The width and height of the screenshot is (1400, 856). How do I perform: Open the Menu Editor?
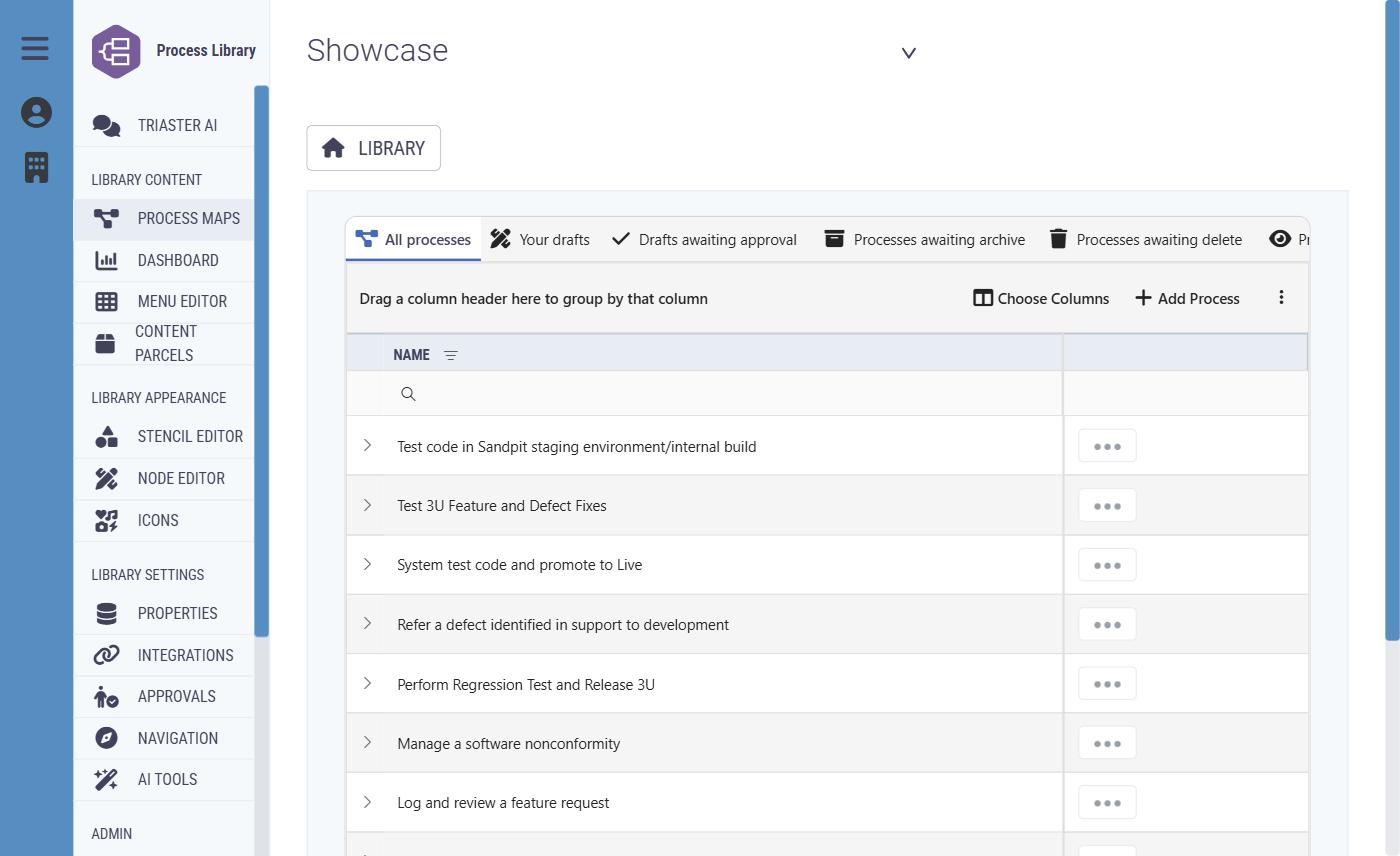(x=164, y=302)
